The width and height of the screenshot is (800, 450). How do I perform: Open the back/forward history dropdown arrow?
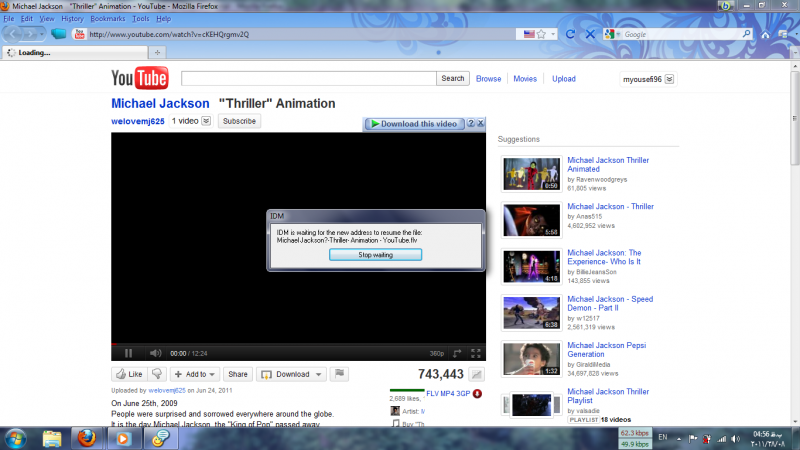[x=41, y=34]
